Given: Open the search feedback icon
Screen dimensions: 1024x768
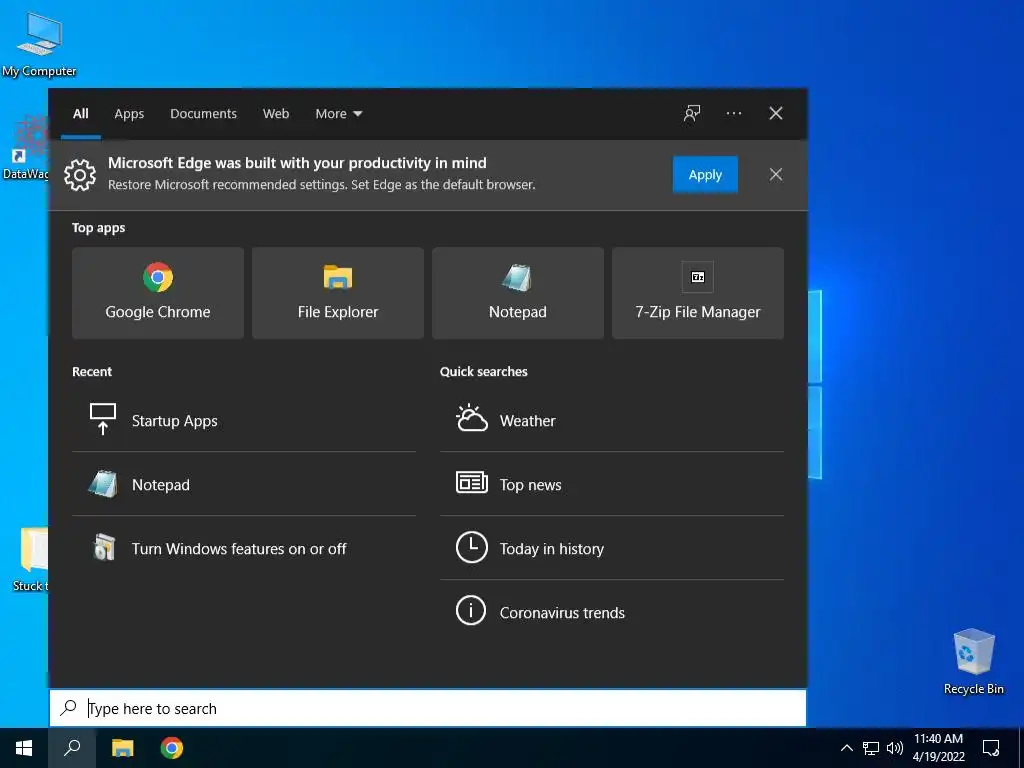Looking at the screenshot, I should tap(692, 113).
